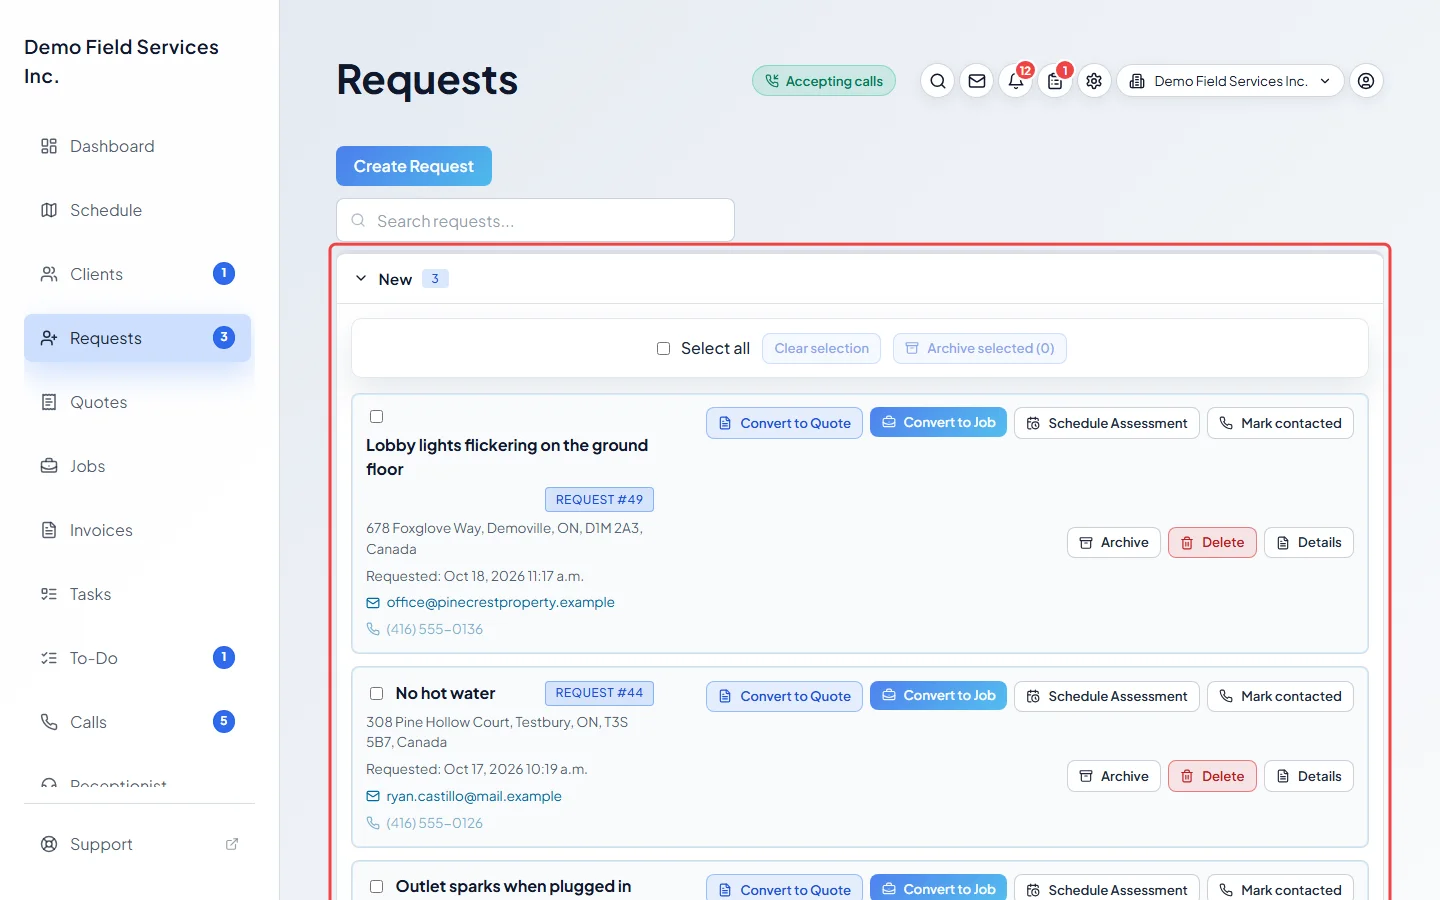Collapse the New requests section chevron
Viewport: 1440px width, 900px height.
361,279
